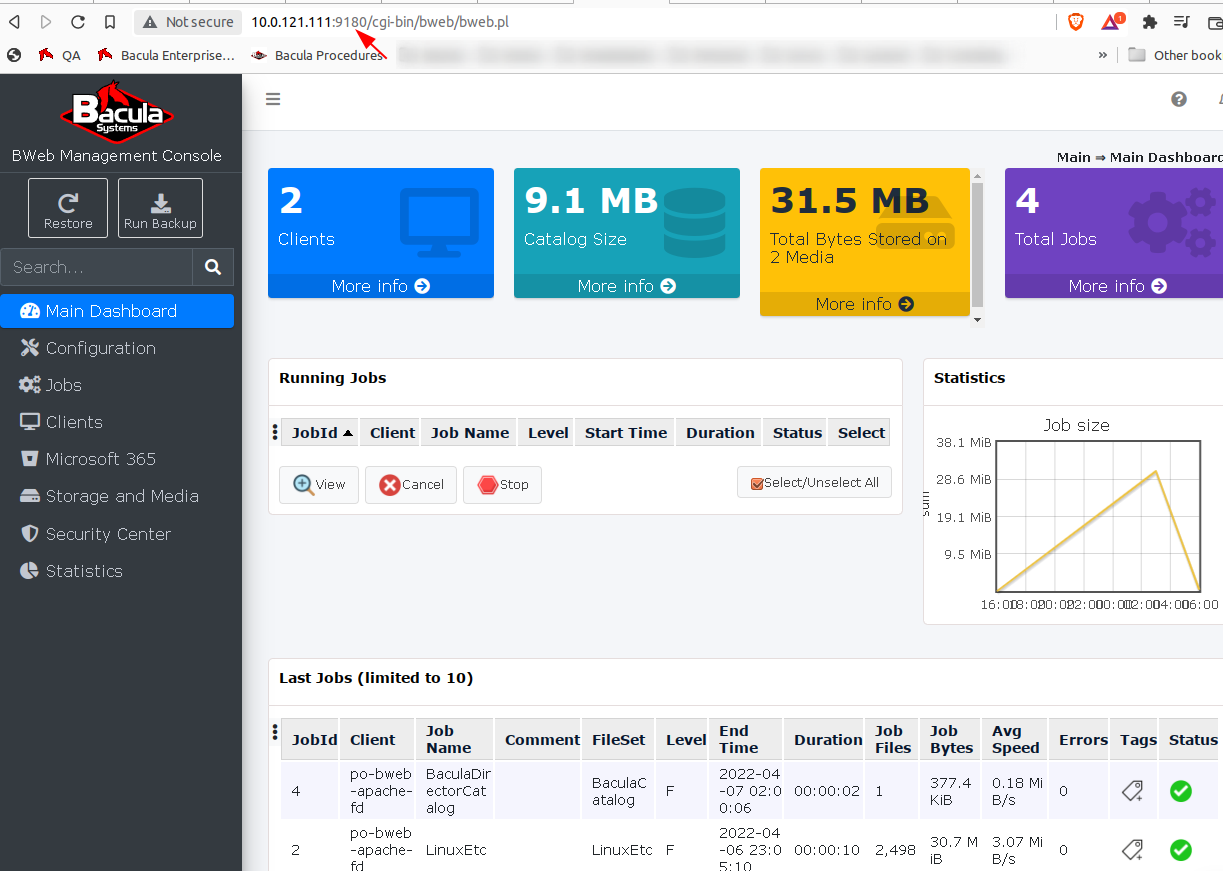The image size is (1223, 871).
Task: Click More info on Total Bytes Stored card
Action: pos(865,304)
